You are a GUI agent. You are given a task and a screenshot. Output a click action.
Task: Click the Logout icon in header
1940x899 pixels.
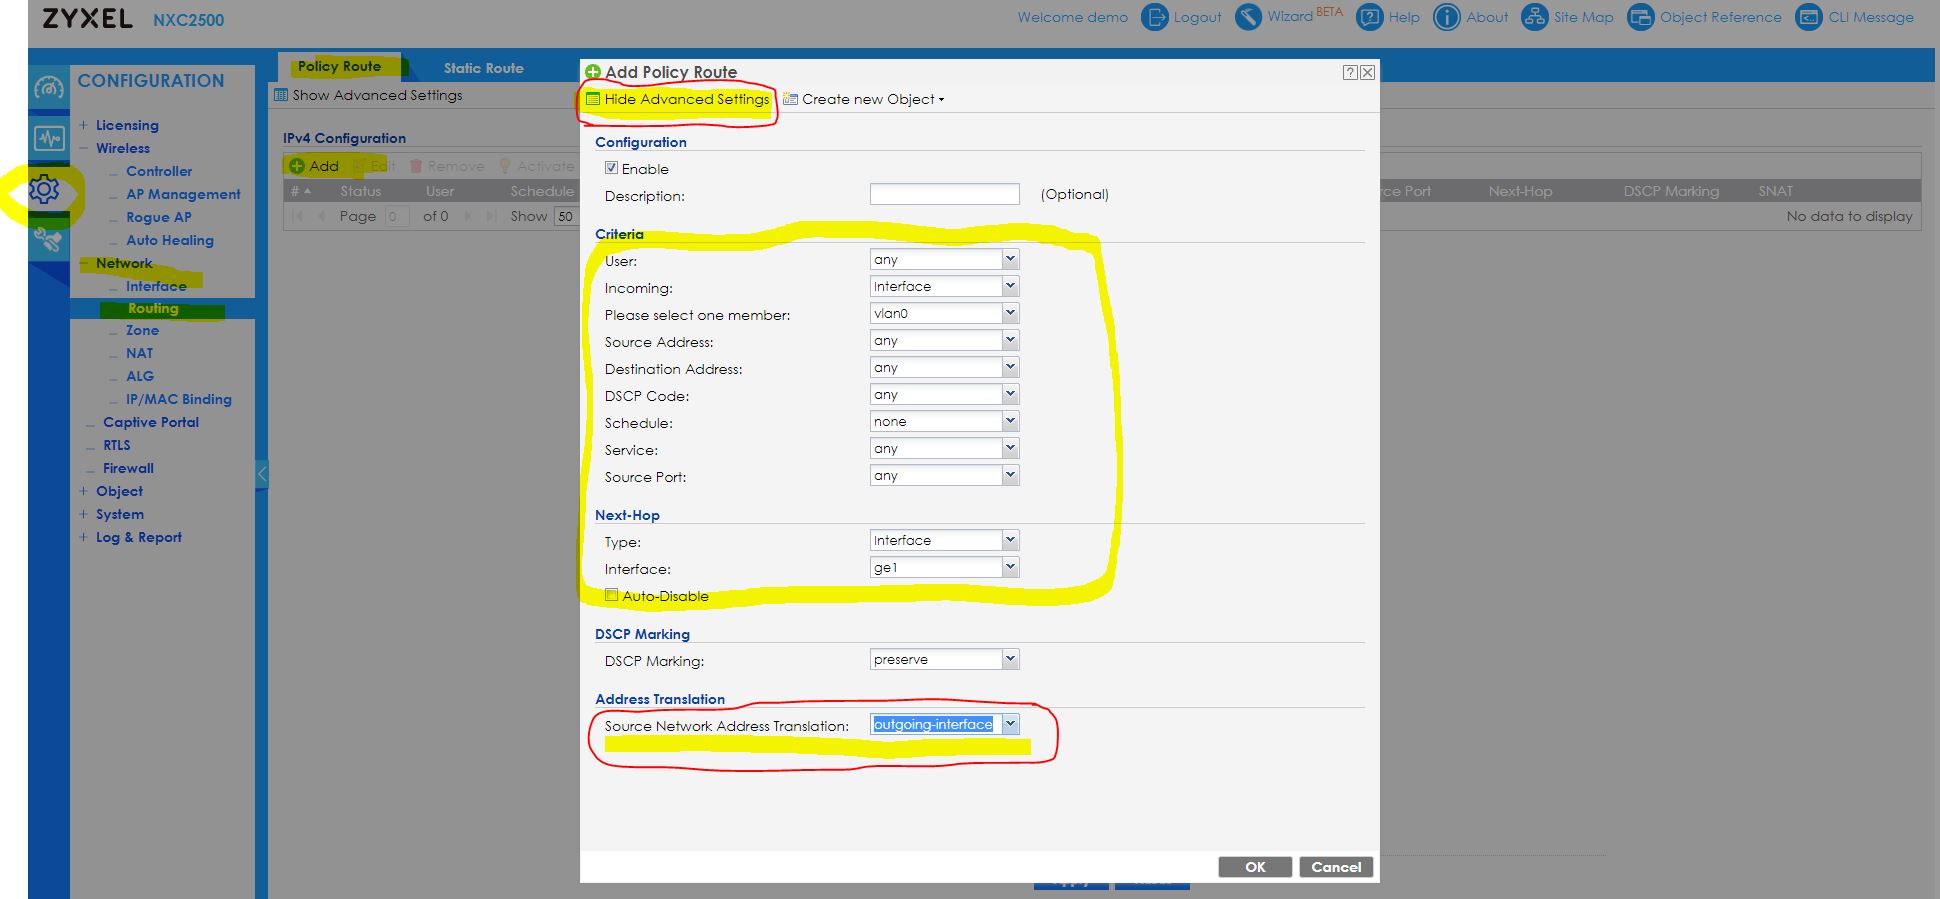pos(1154,17)
